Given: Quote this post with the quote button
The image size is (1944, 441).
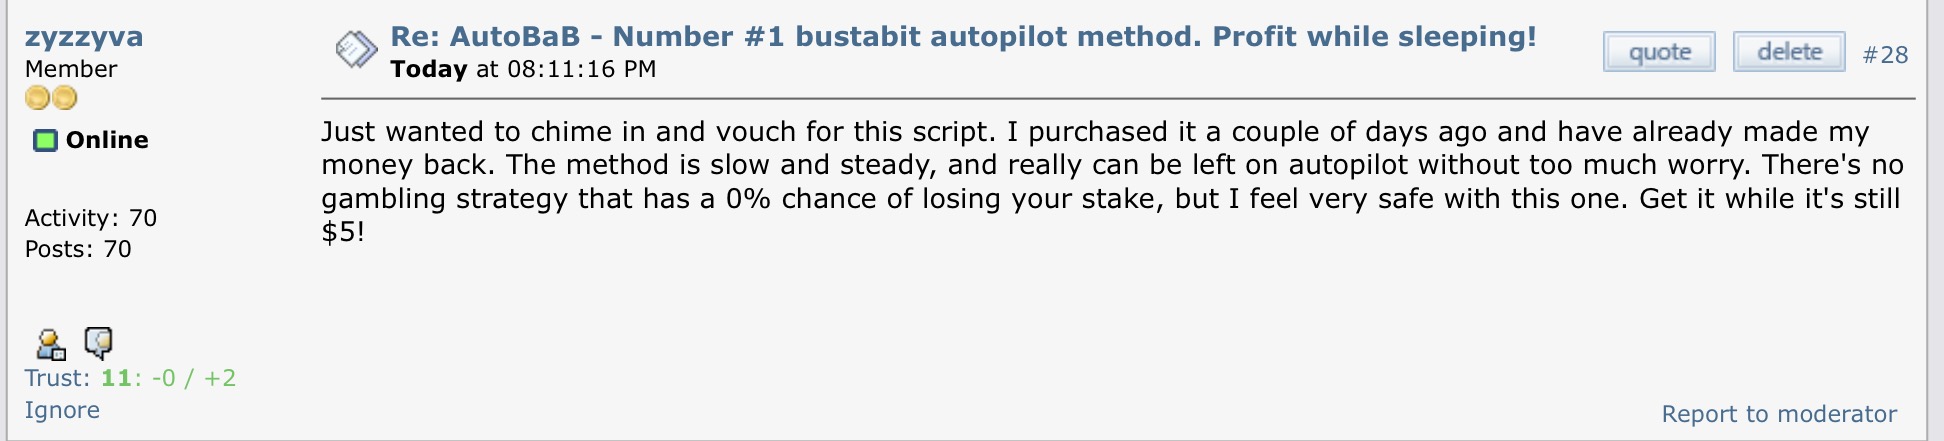Looking at the screenshot, I should pyautogui.click(x=1659, y=52).
